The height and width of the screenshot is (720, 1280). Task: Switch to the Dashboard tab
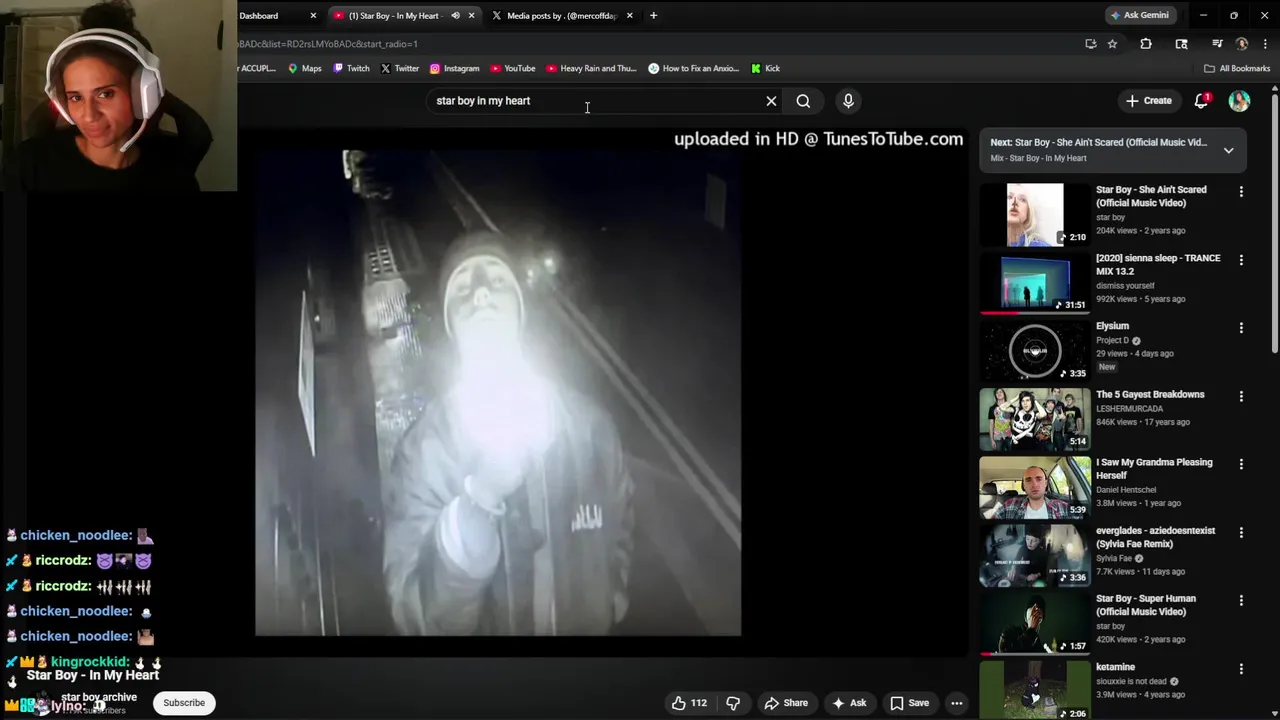click(270, 16)
